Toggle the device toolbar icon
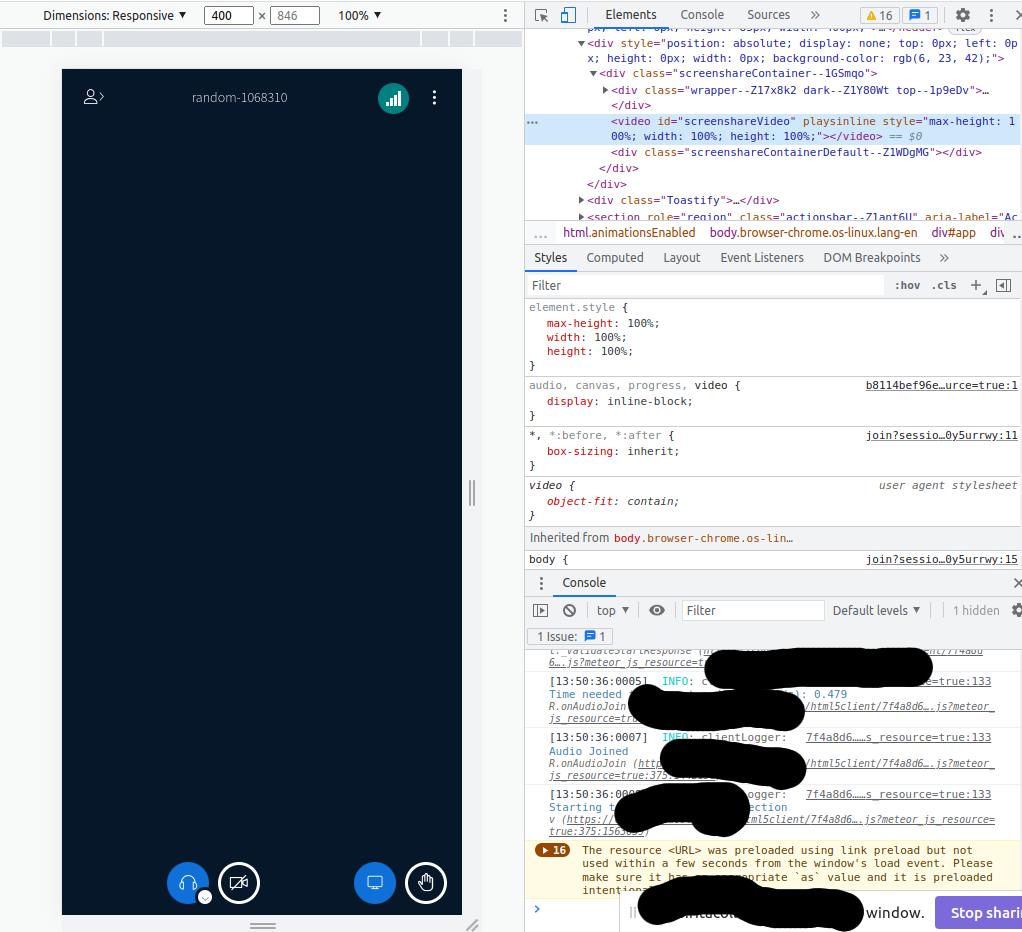The height and width of the screenshot is (932, 1022). pyautogui.click(x=567, y=15)
